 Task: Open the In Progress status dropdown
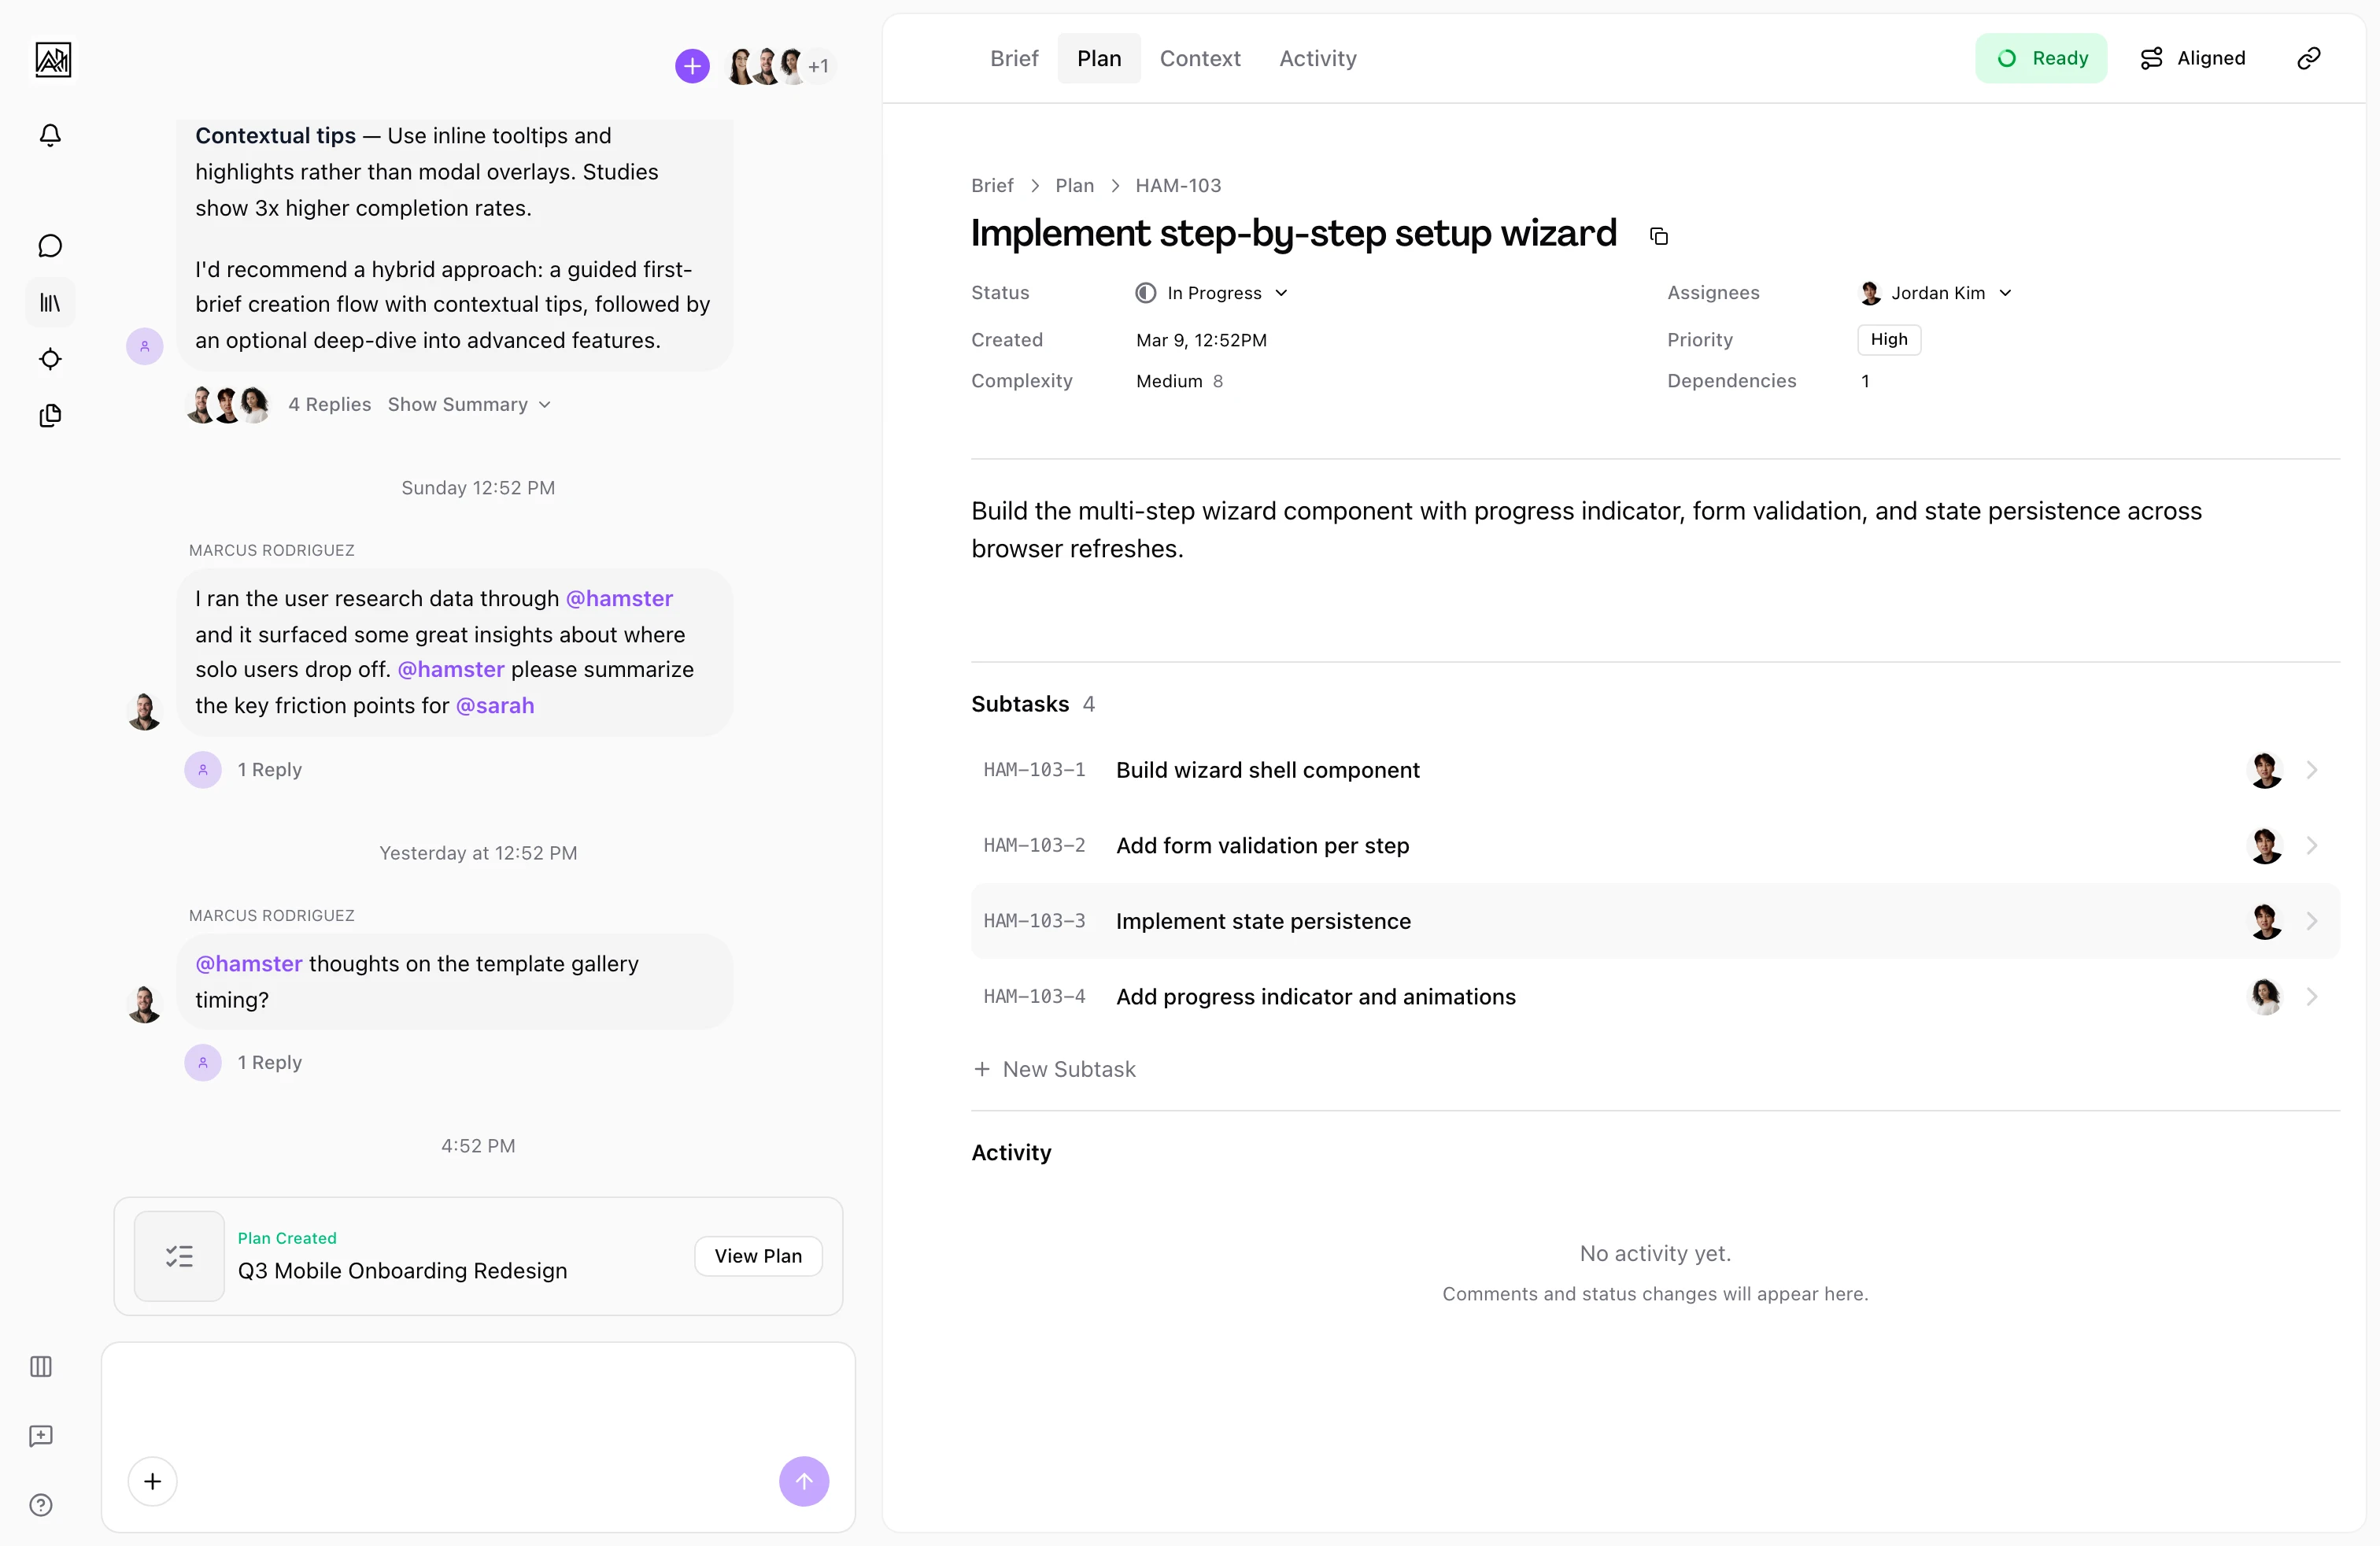1212,293
